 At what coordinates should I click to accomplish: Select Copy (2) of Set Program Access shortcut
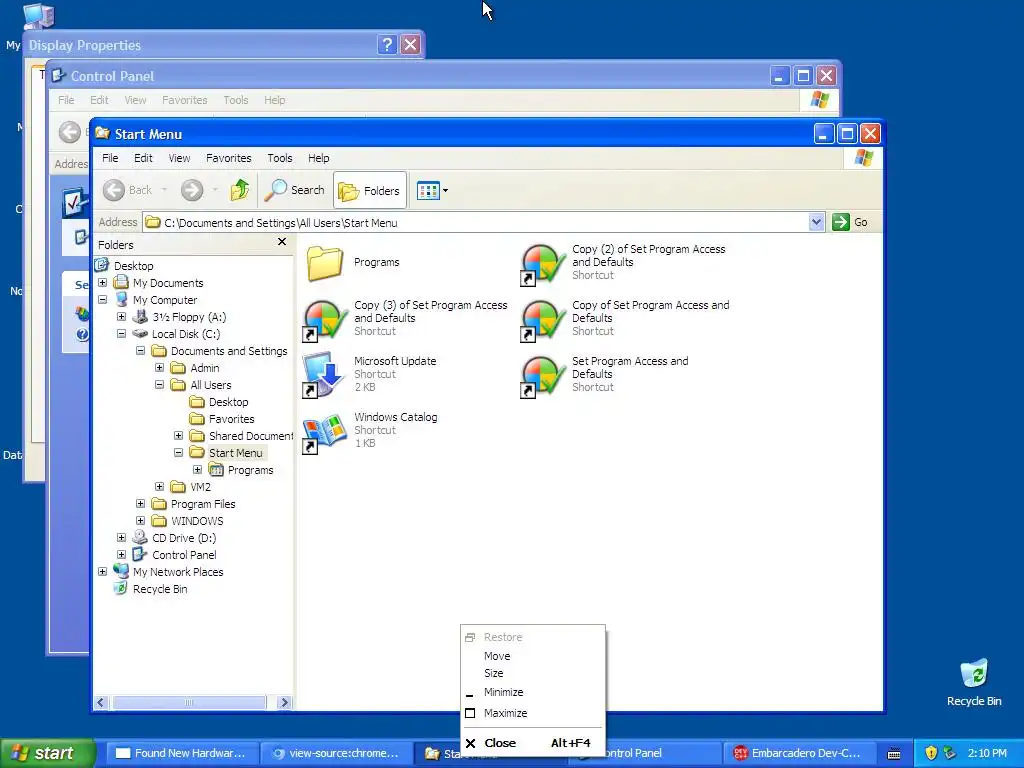[x=626, y=262]
